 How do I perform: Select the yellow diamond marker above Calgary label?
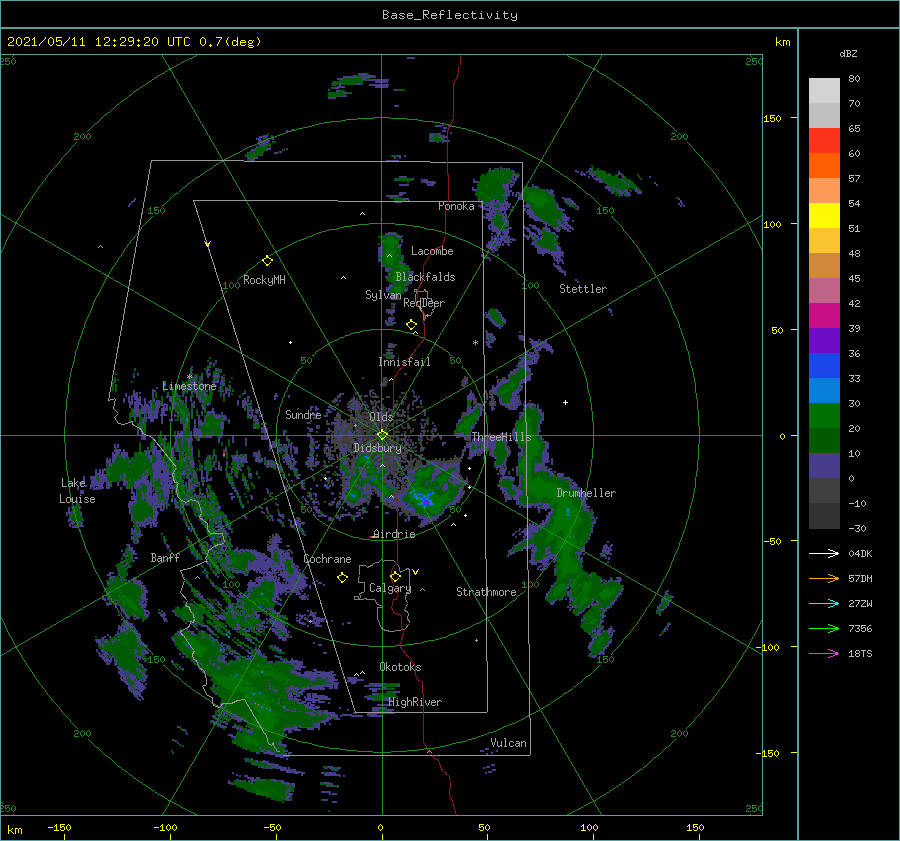pyautogui.click(x=395, y=576)
